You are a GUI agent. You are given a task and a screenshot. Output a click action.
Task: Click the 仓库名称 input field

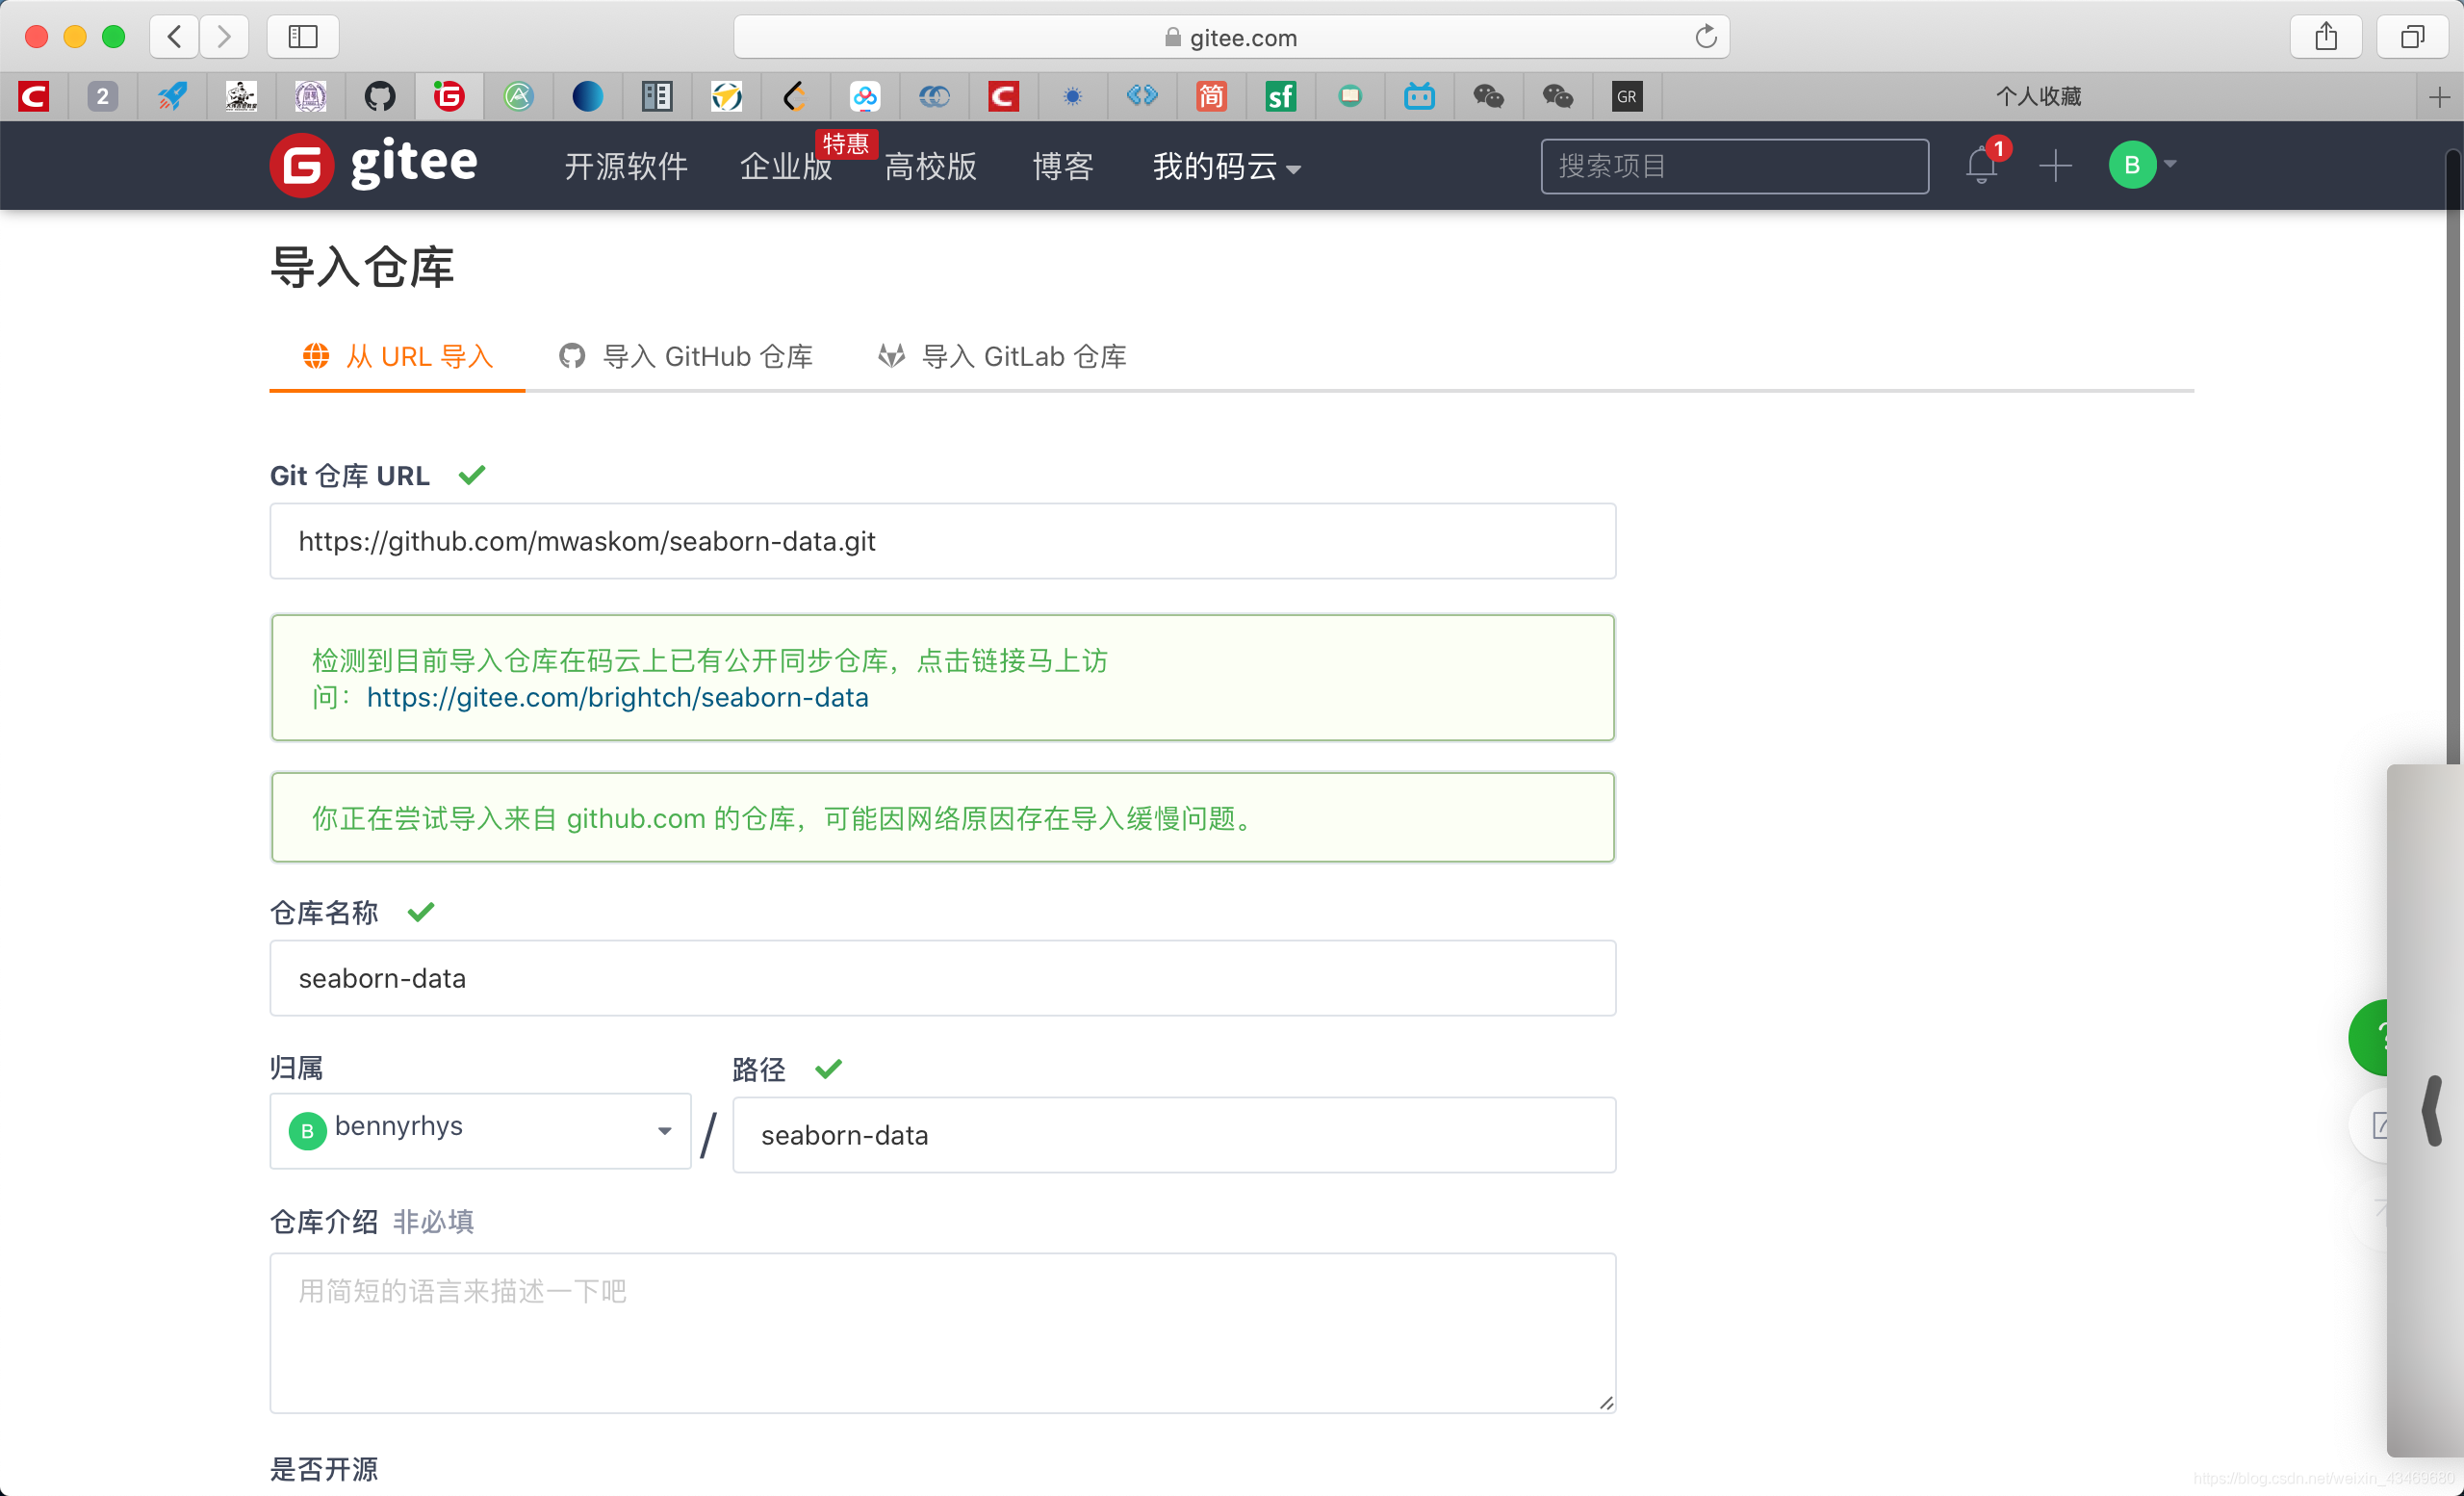pyautogui.click(x=942, y=978)
